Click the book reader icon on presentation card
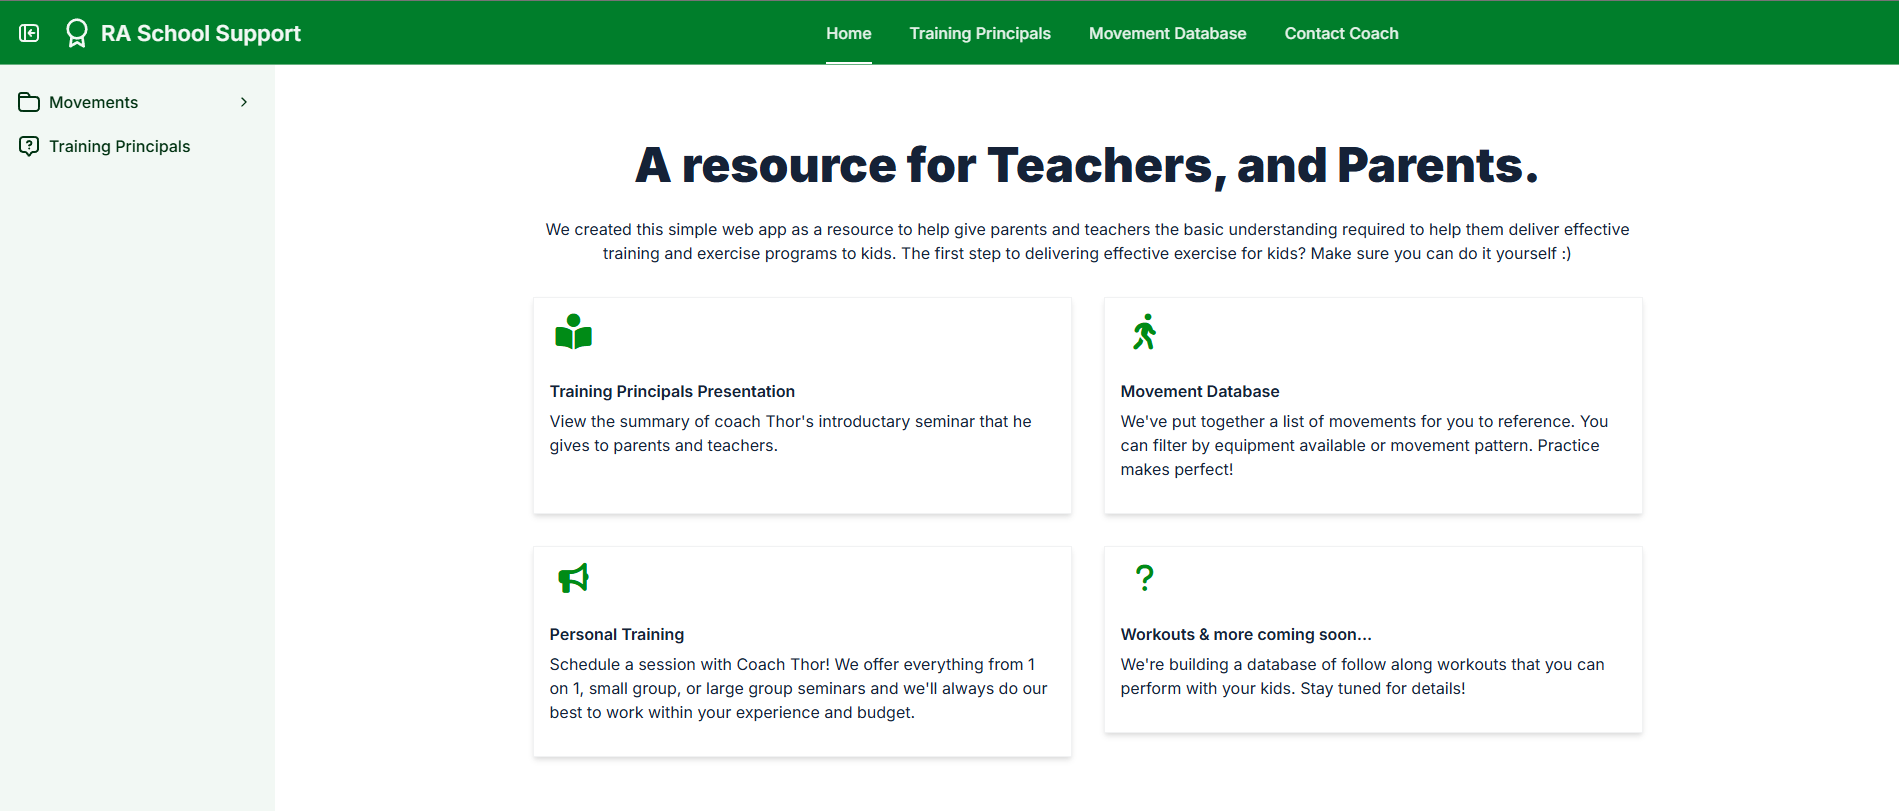 (573, 332)
